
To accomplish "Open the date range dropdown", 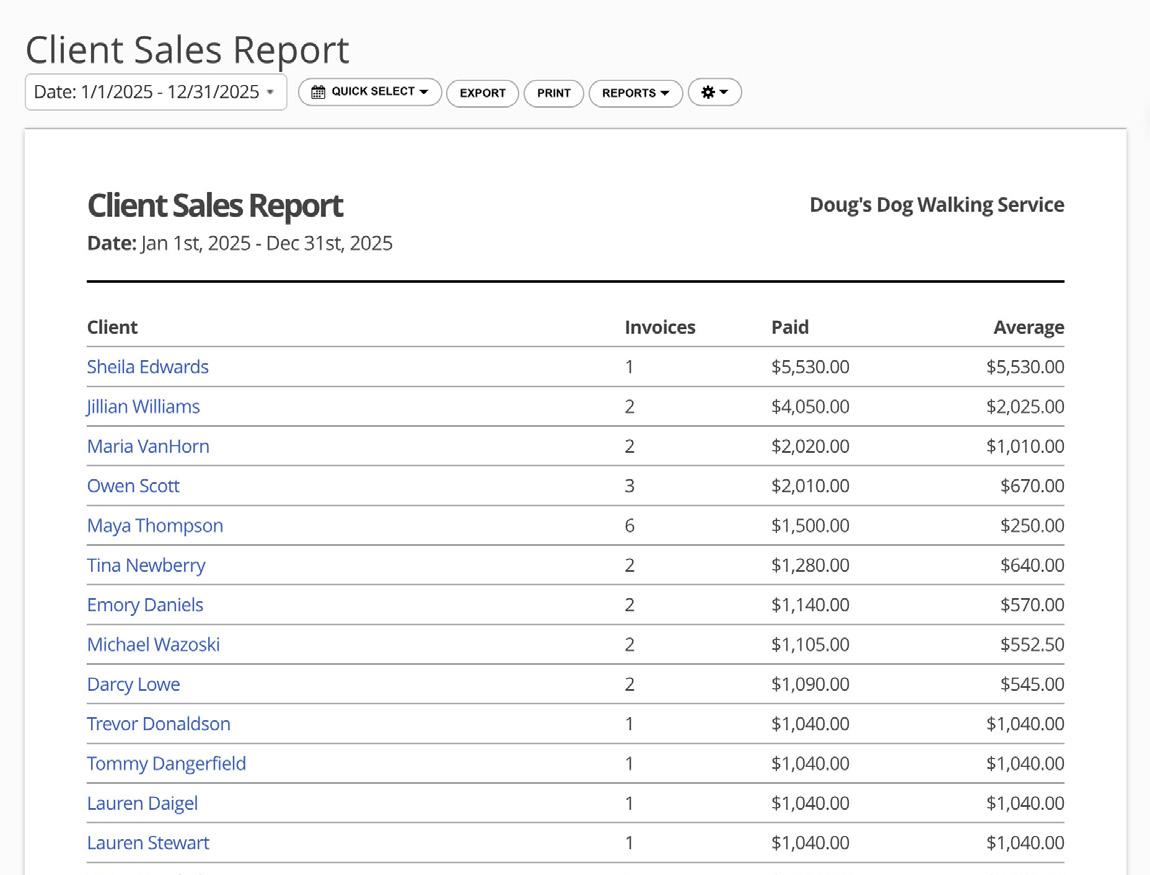I will [x=155, y=92].
